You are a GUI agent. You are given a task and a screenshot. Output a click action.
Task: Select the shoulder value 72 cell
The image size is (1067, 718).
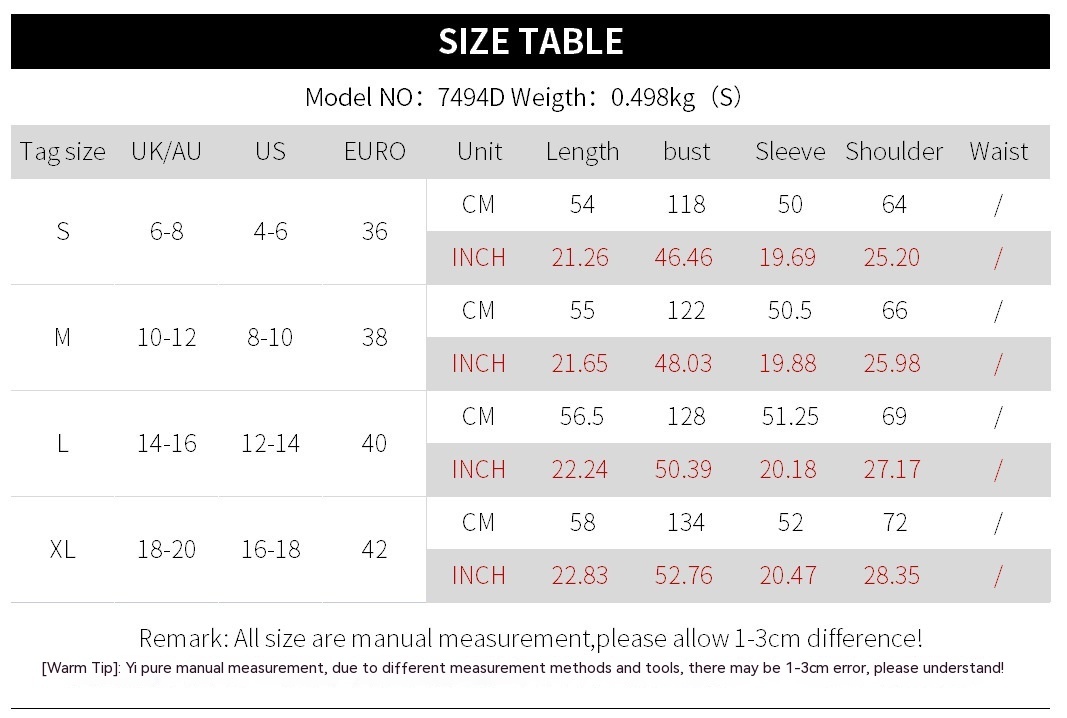(x=894, y=523)
